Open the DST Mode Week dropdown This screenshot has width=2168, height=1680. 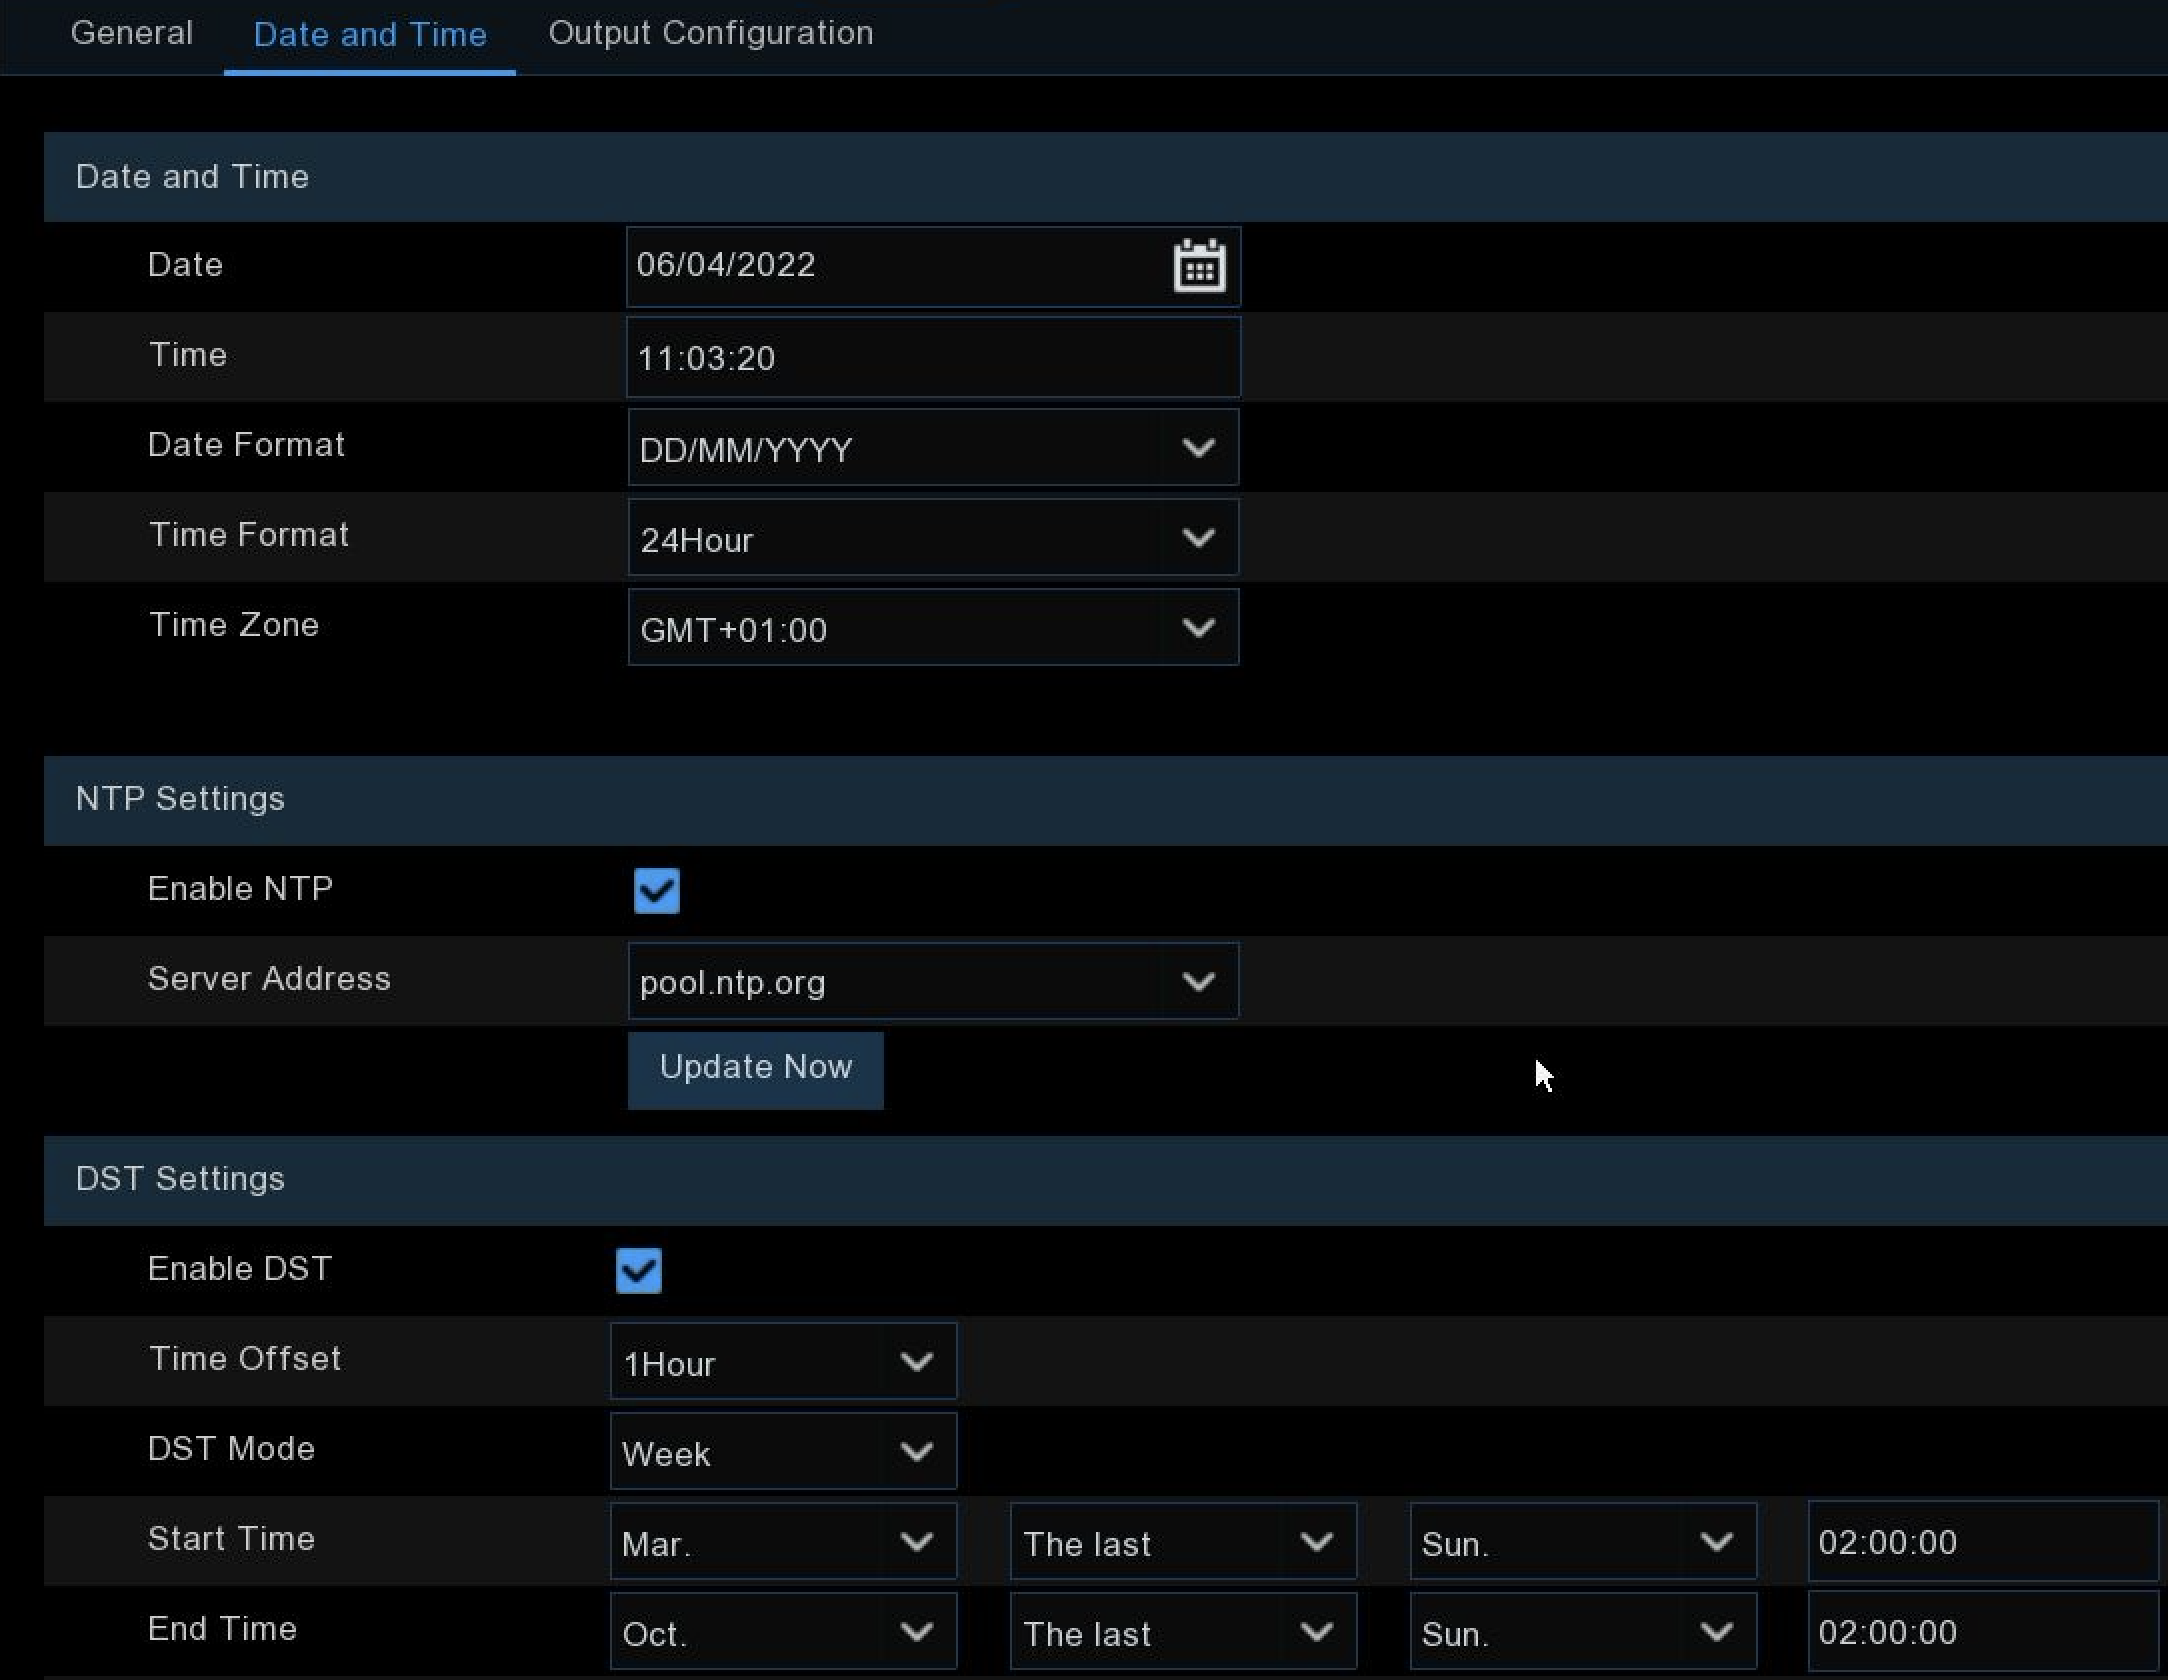coord(782,1452)
